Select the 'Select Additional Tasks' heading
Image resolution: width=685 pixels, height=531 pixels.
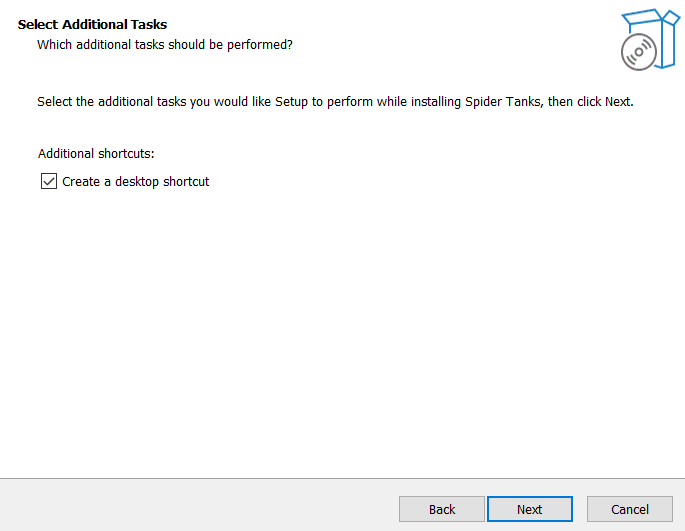point(92,24)
